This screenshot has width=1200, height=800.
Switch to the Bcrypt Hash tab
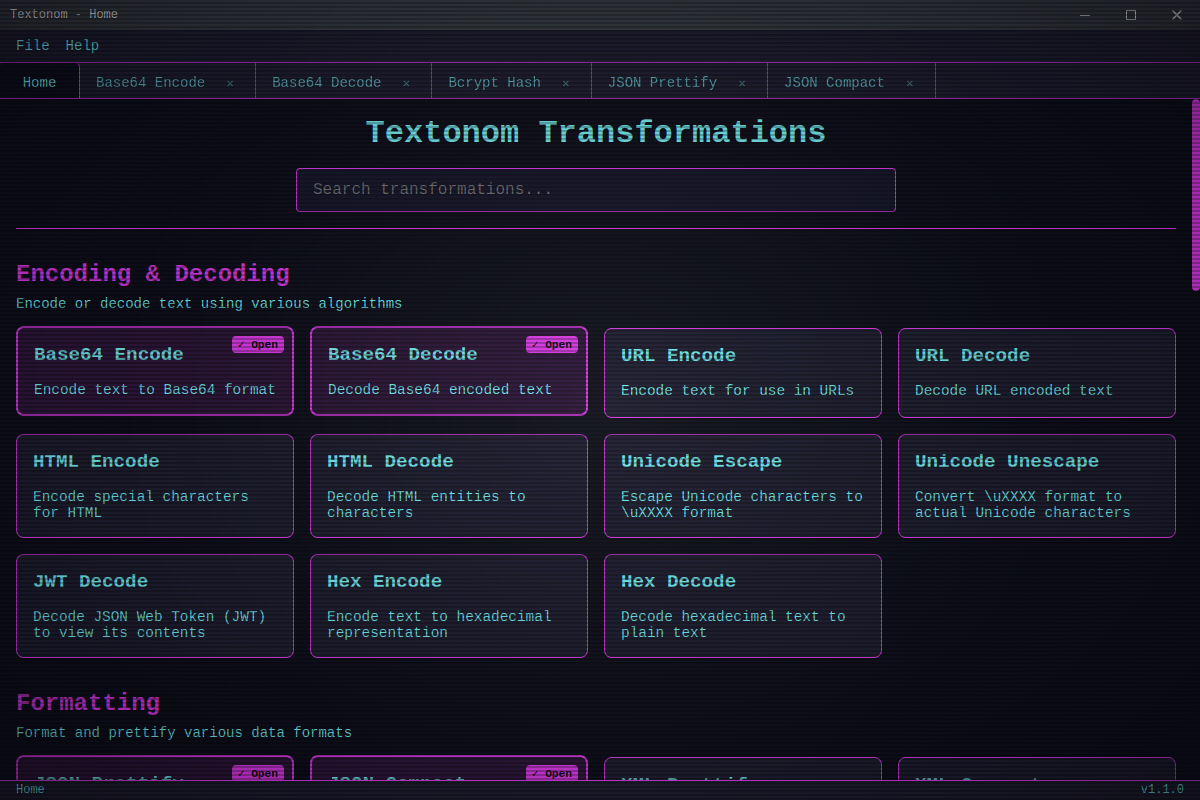[494, 82]
